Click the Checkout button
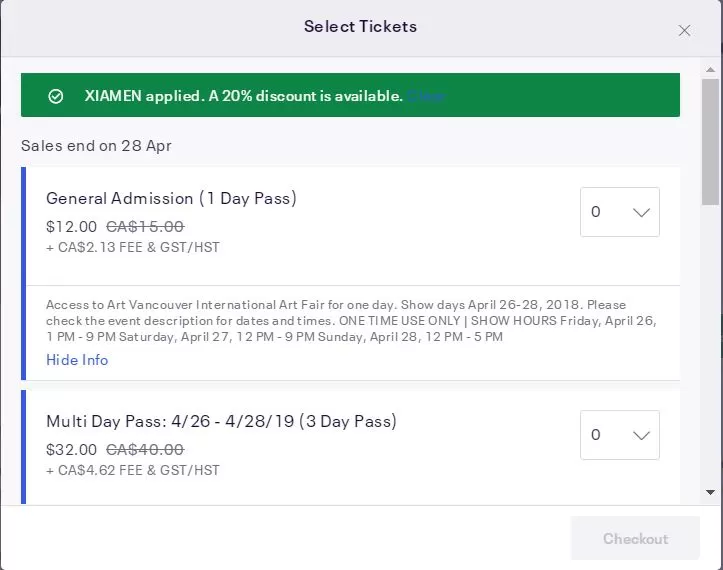 click(635, 538)
